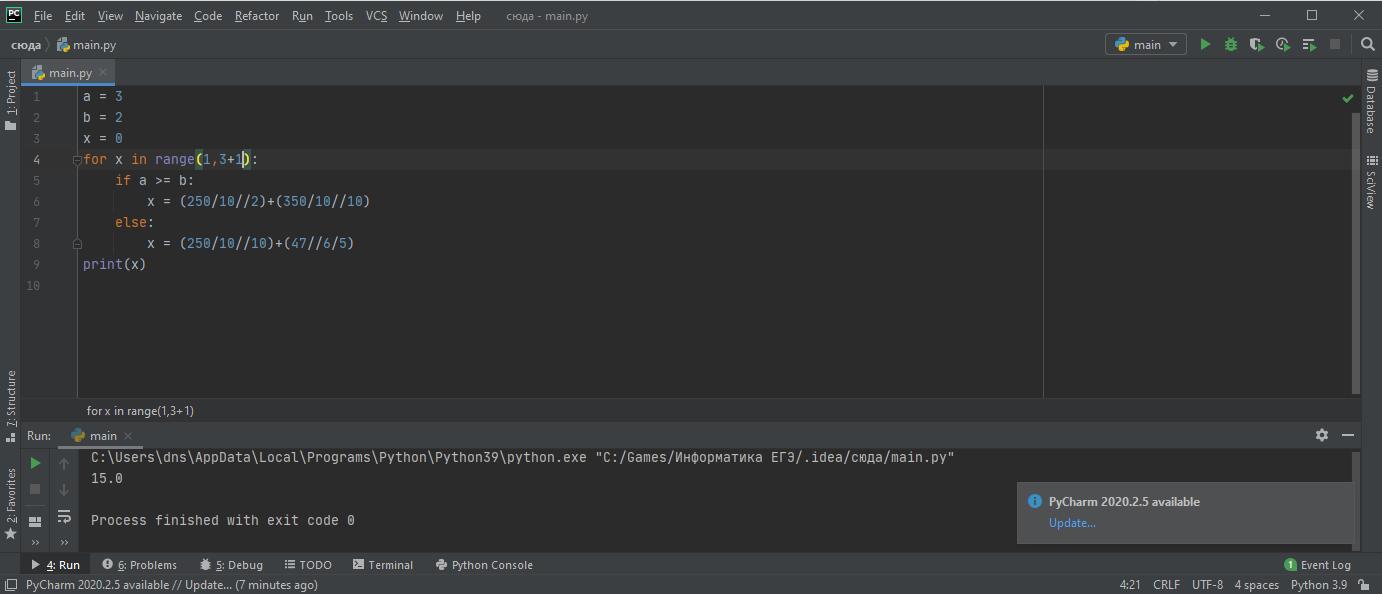Open Search Everywhere magnifier
Image resolution: width=1382 pixels, height=594 pixels.
tap(1368, 44)
